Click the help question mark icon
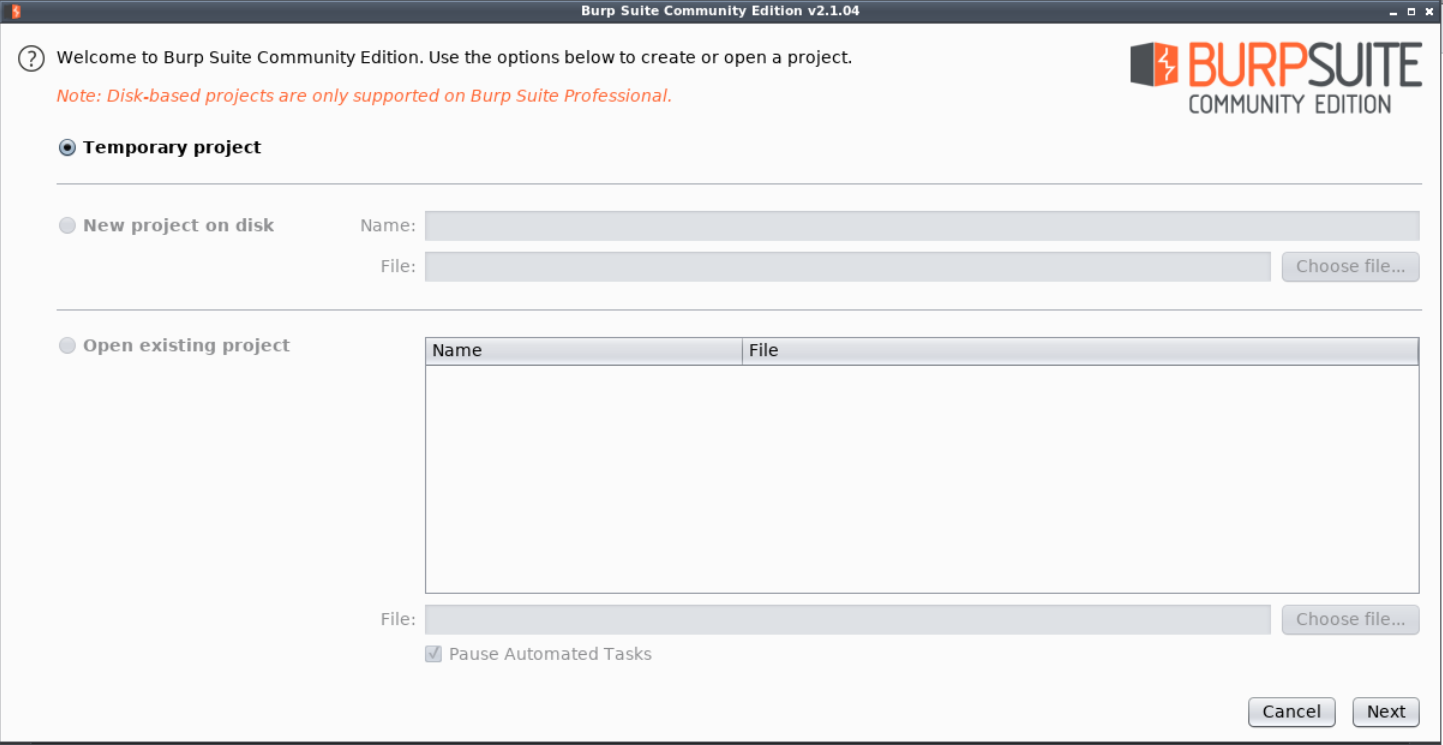 click(x=32, y=58)
